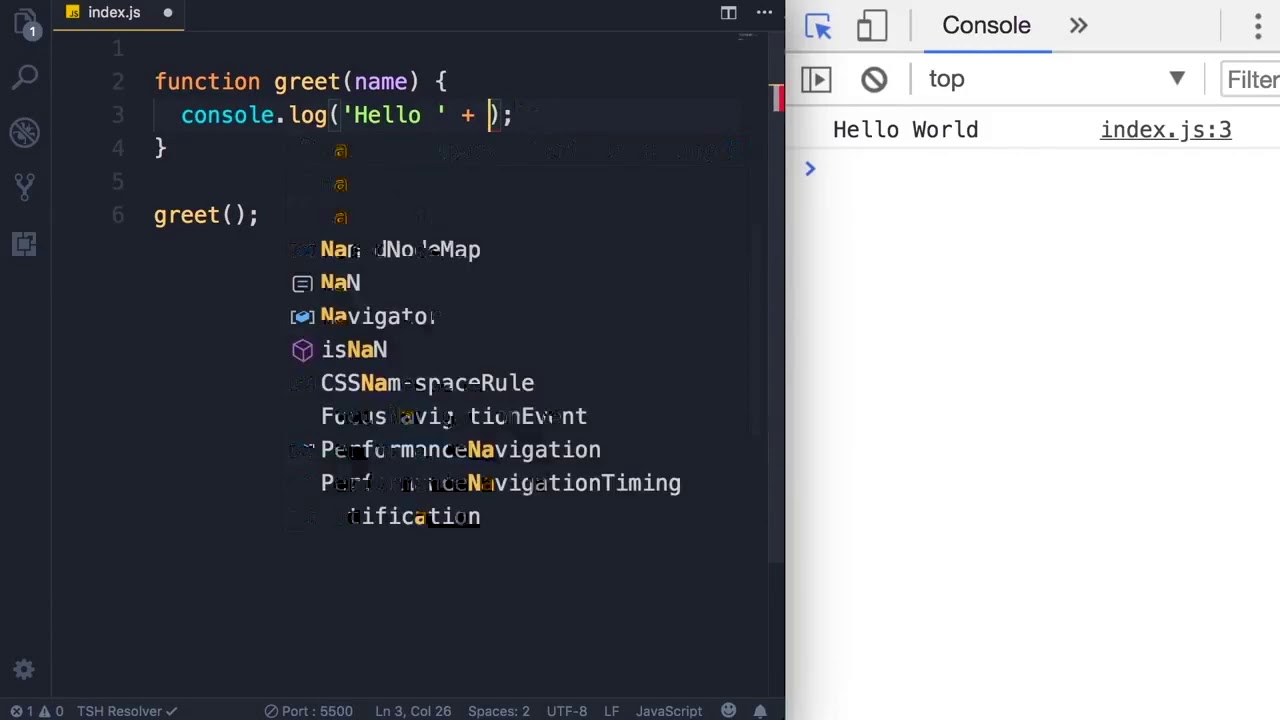Change indentation via Spaces: 2

498,711
